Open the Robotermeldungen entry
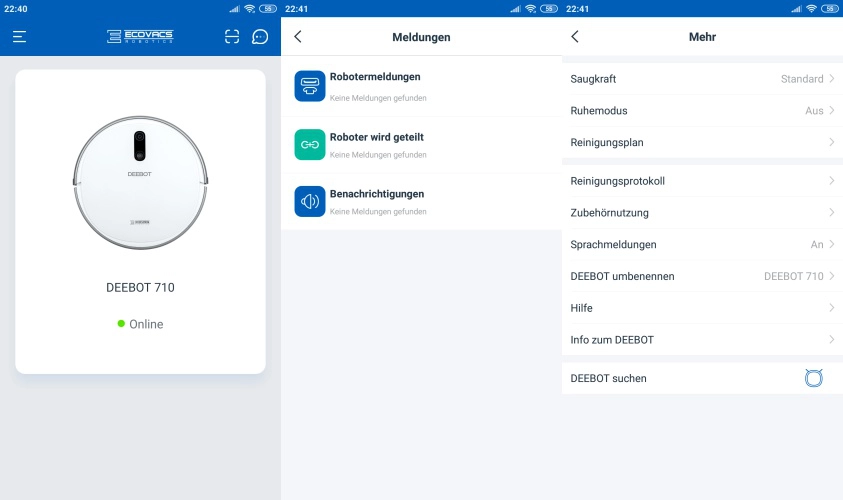 422,86
